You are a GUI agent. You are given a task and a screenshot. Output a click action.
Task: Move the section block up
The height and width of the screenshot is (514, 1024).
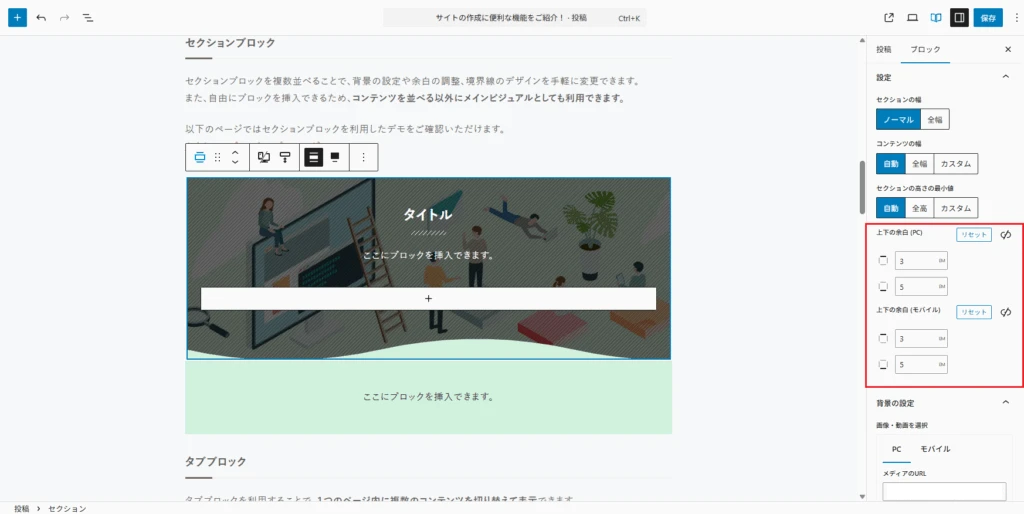236,153
